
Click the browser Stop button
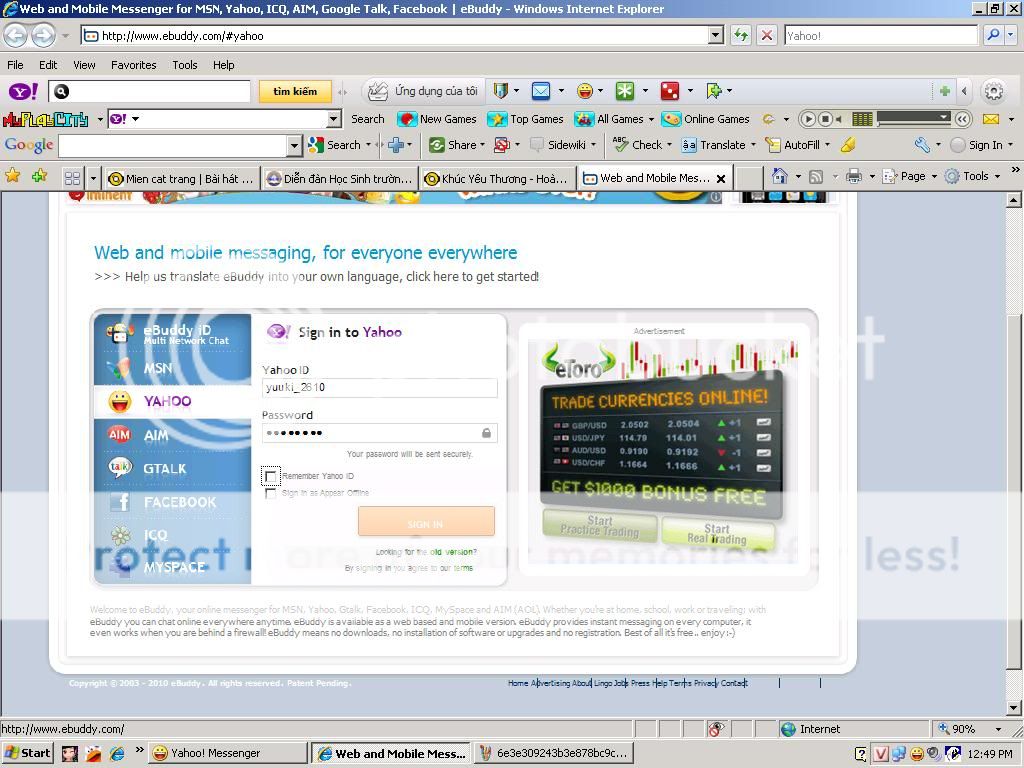coord(767,35)
